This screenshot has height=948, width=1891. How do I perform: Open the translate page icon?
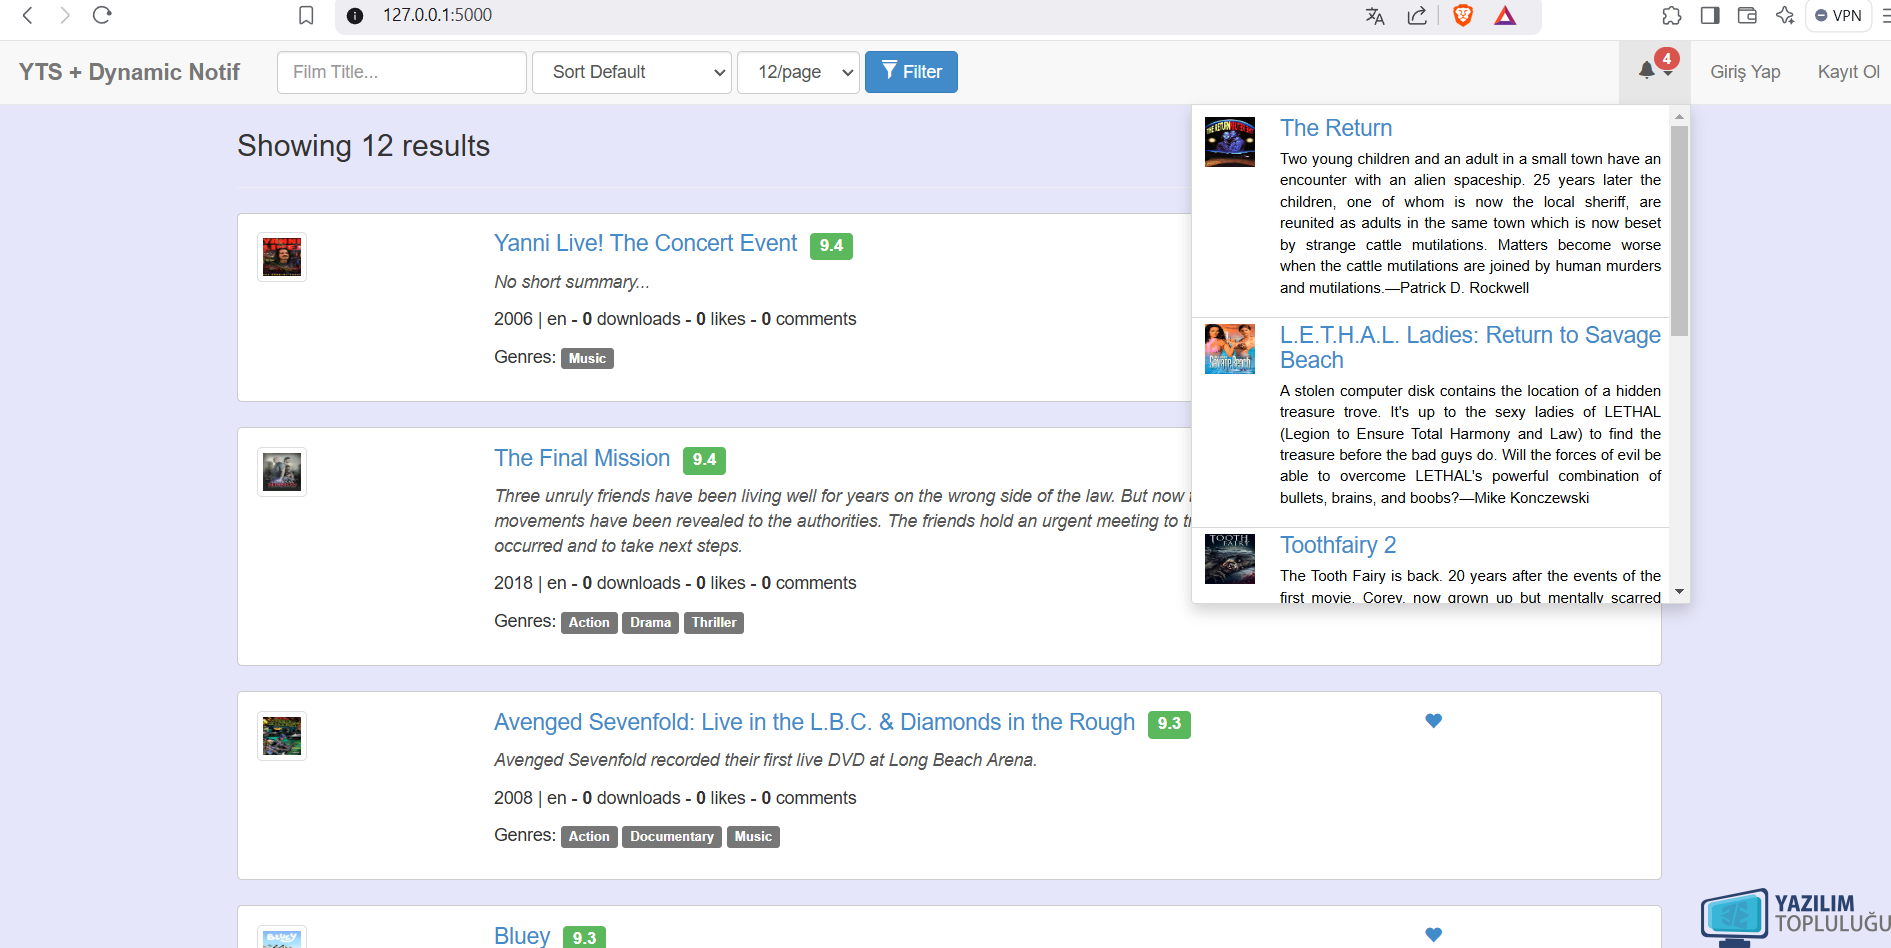(1375, 15)
